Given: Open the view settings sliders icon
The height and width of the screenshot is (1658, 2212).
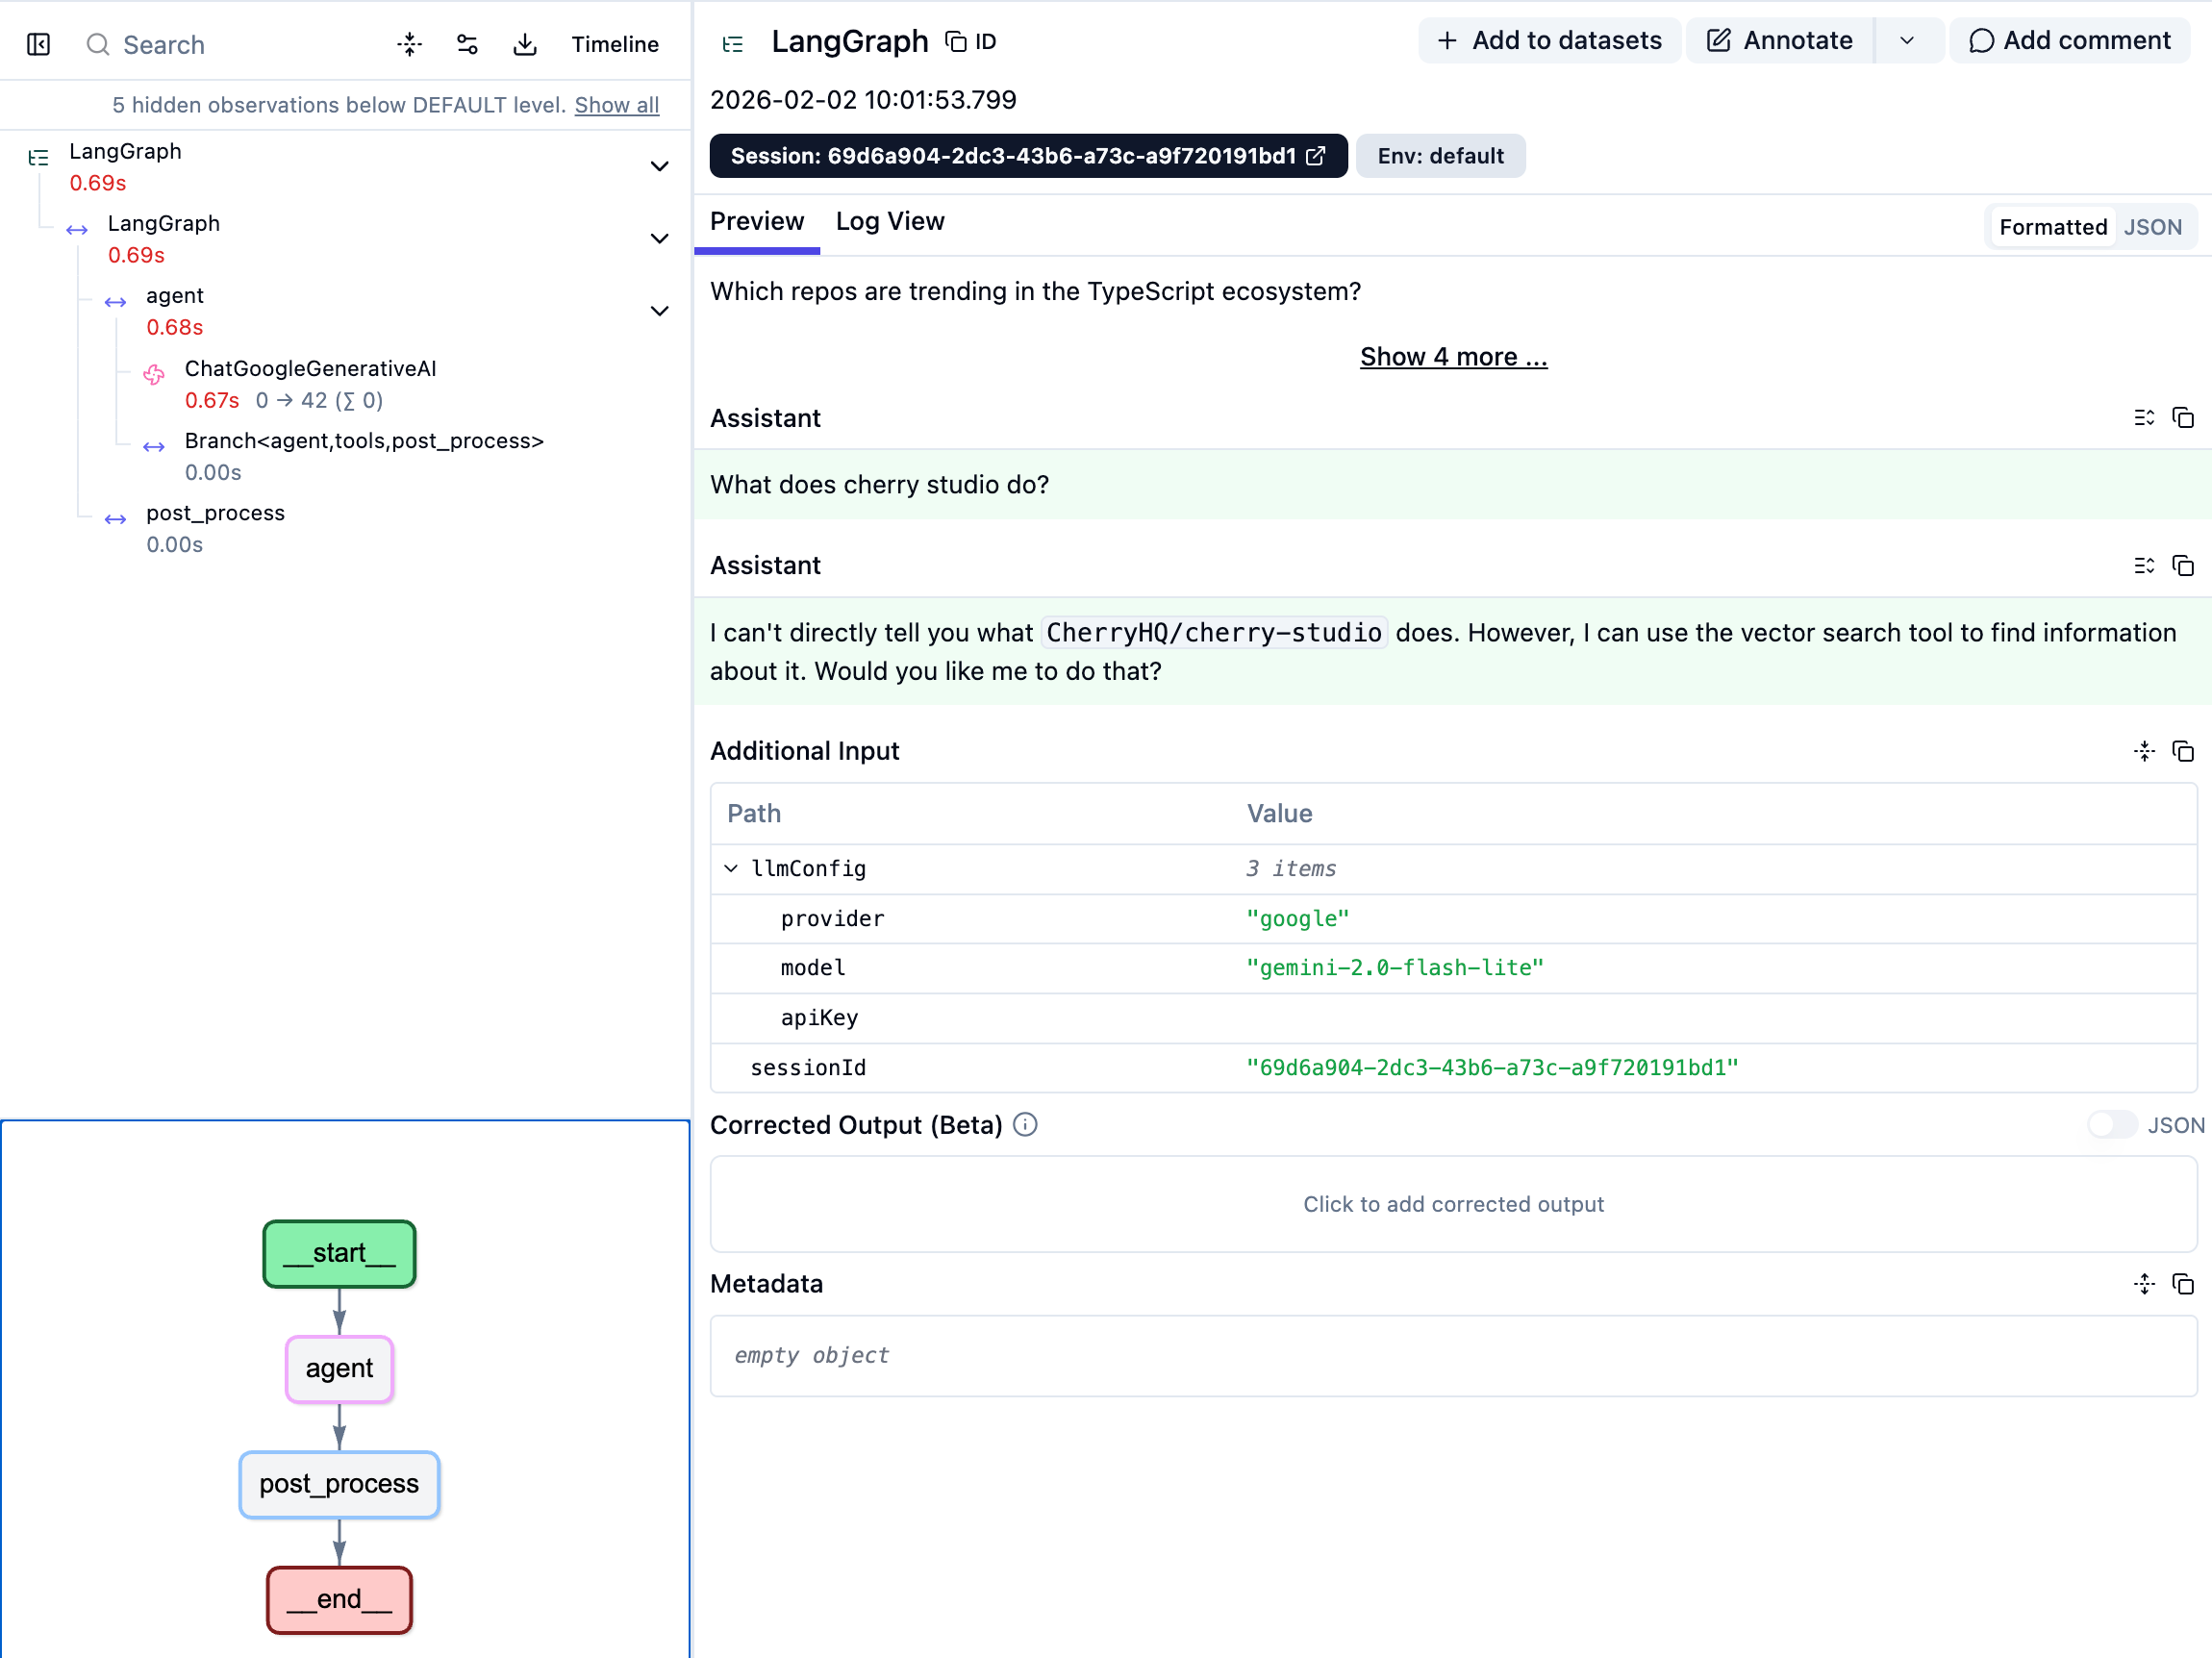Looking at the screenshot, I should pyautogui.click(x=467, y=44).
